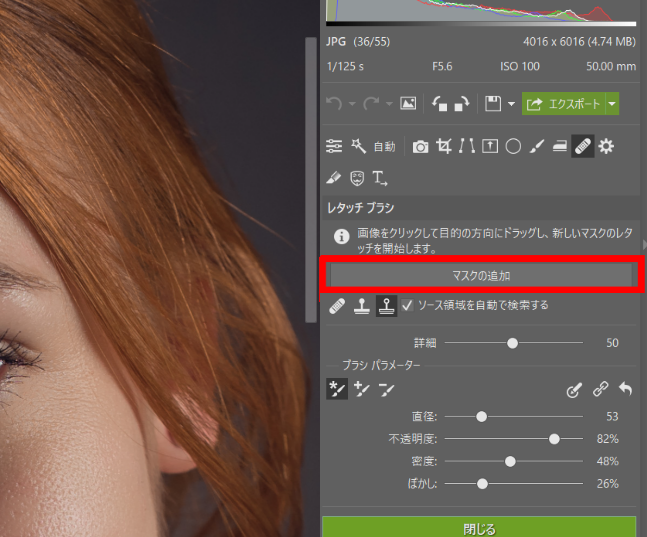Viewport: 647px width, 537px height.
Task: Click the chain link brush parameters icon
Action: [600, 389]
